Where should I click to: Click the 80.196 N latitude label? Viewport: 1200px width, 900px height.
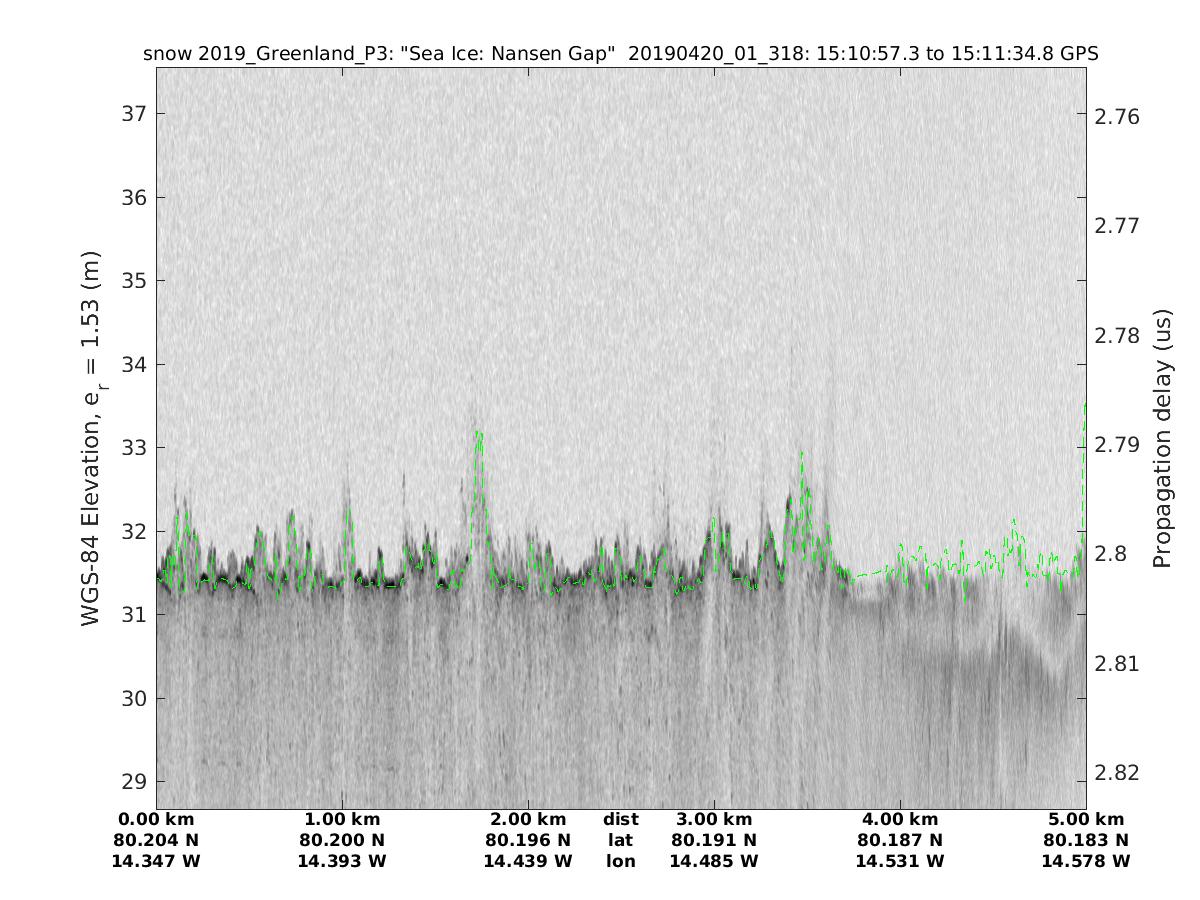[x=528, y=841]
